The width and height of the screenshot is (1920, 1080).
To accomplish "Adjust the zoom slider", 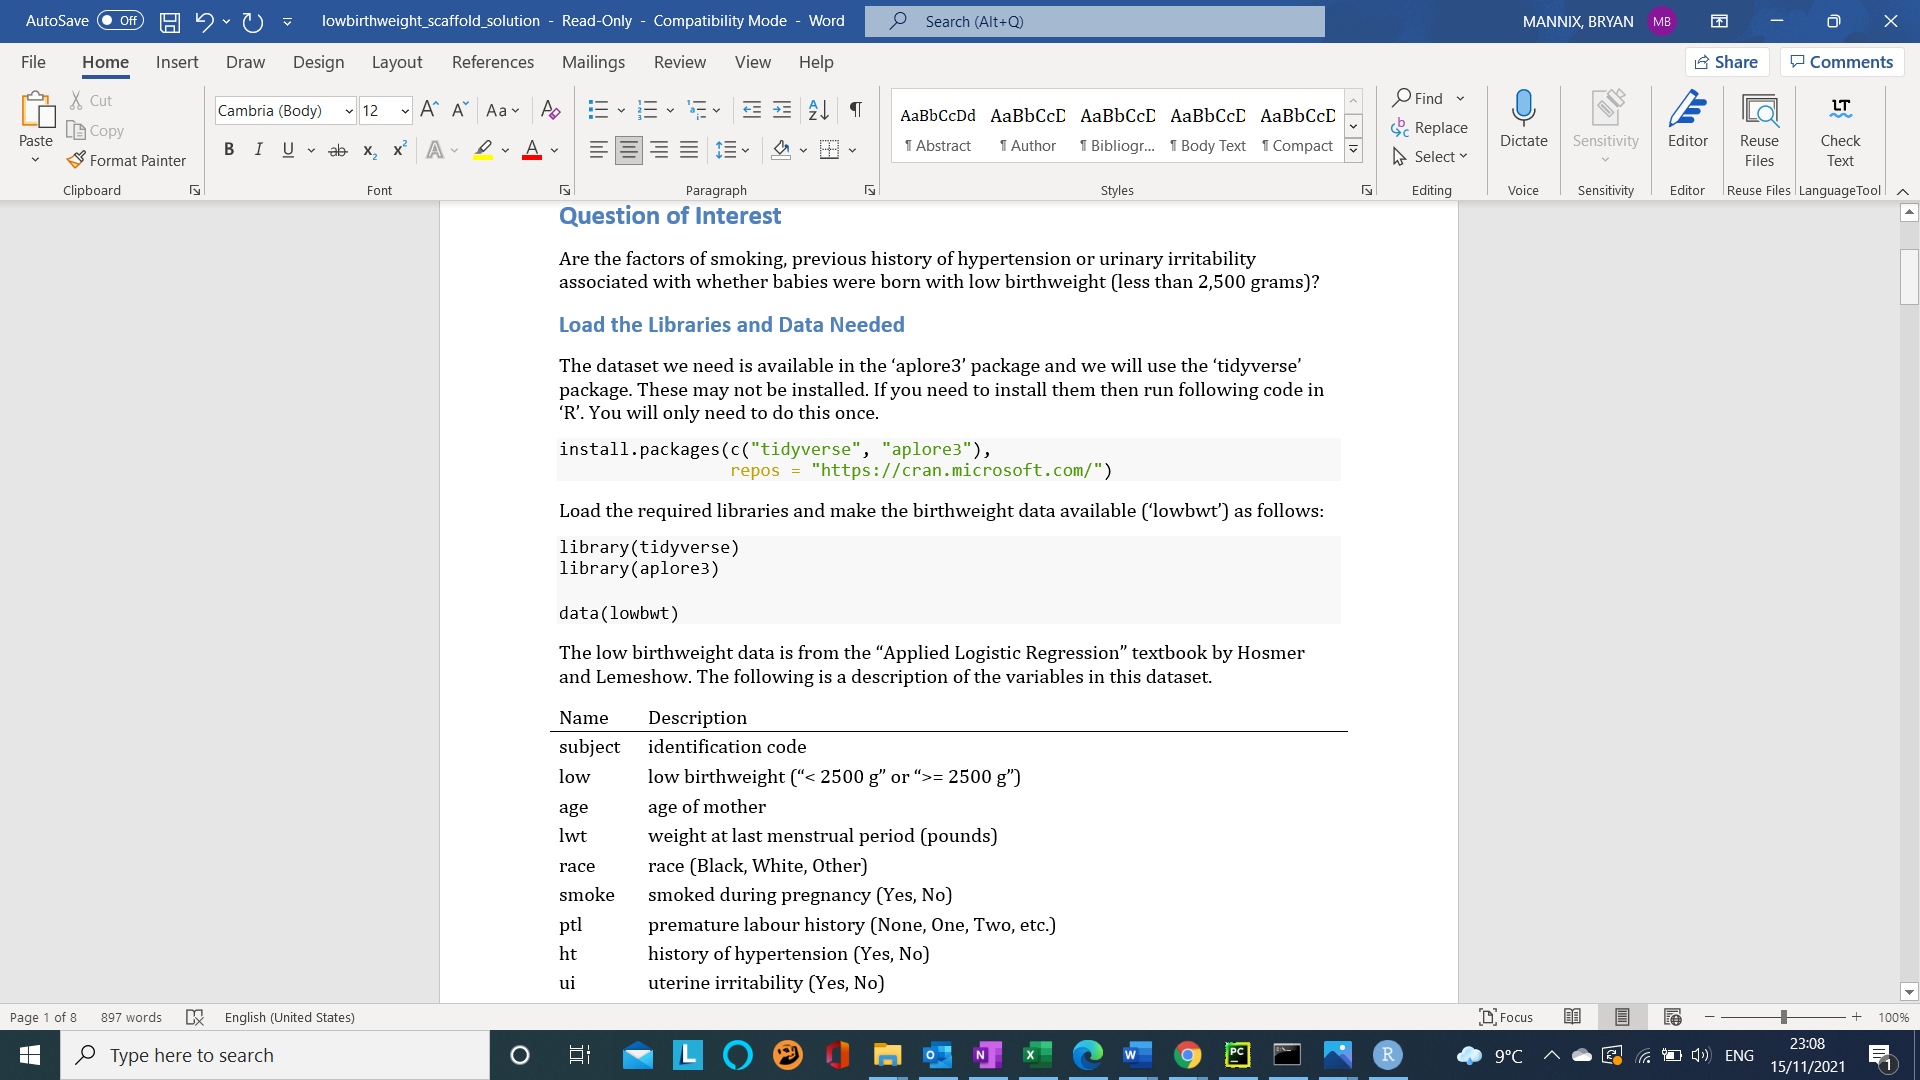I will (1783, 1017).
